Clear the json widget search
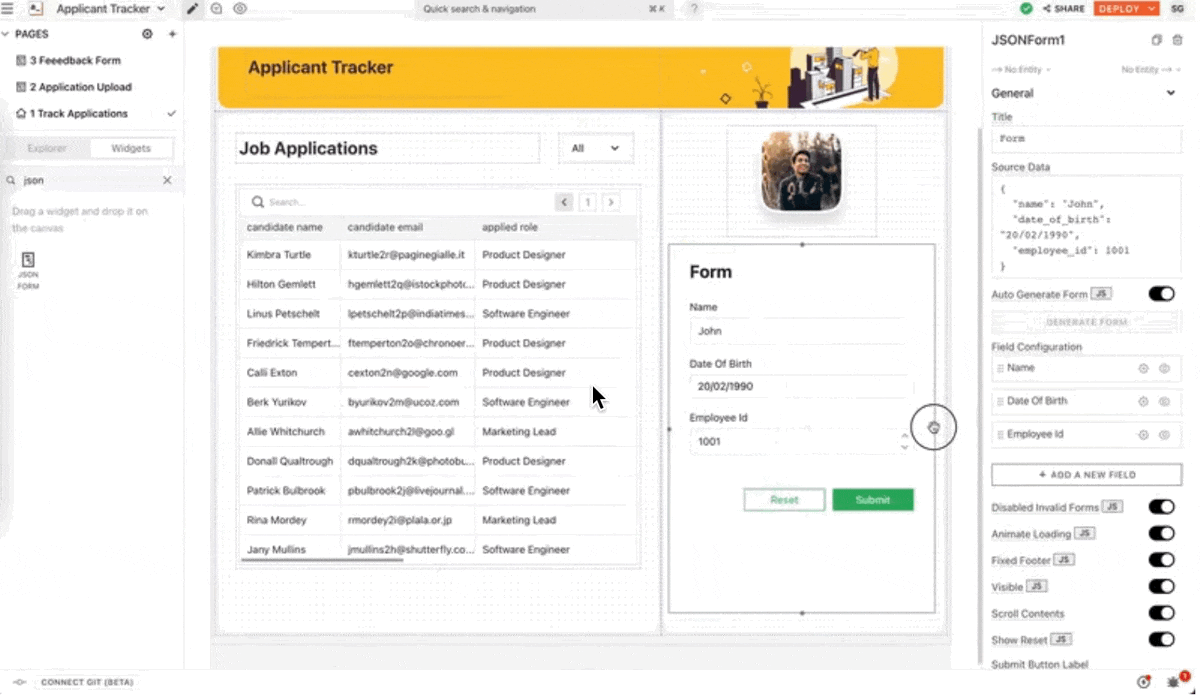Viewport: 1200px width, 695px height. click(167, 181)
